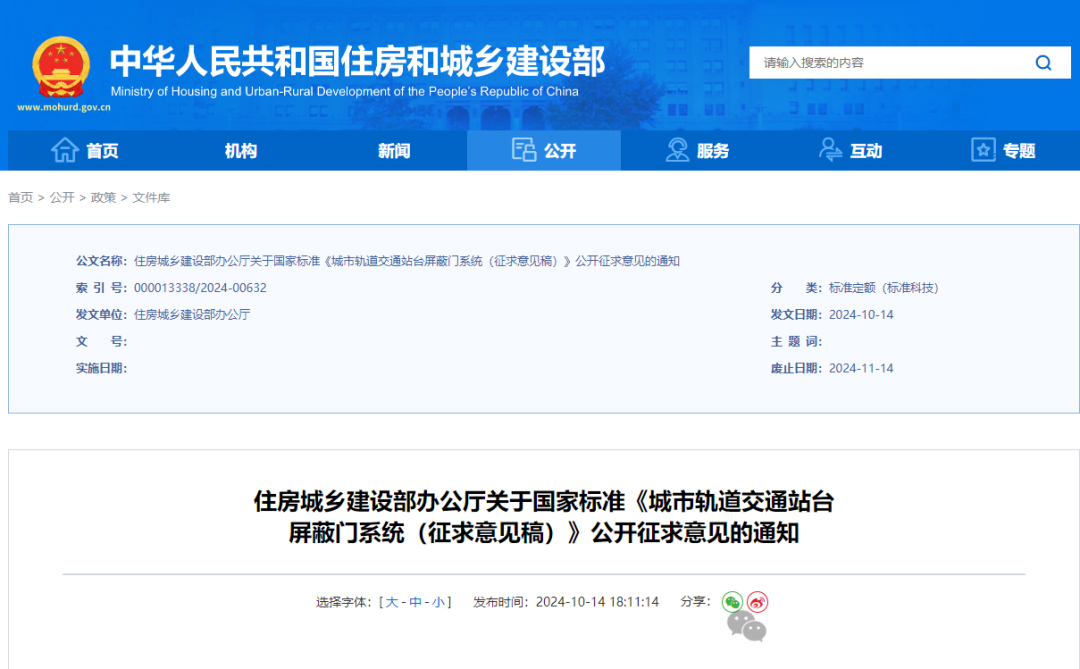Share the article via the WeChat icon

pyautogui.click(x=732, y=601)
